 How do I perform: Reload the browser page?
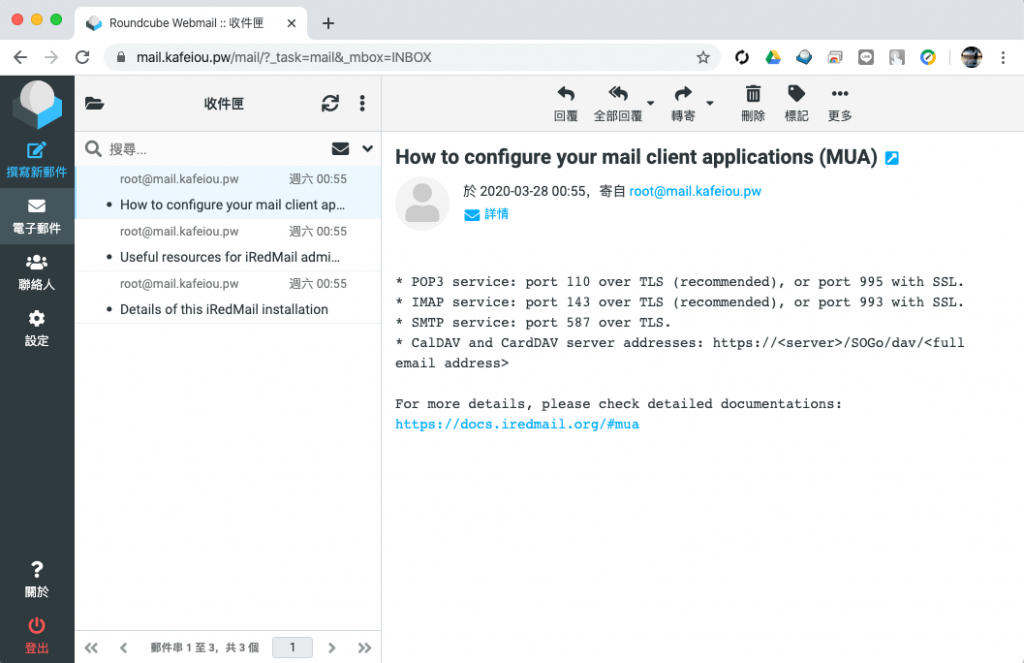(82, 57)
